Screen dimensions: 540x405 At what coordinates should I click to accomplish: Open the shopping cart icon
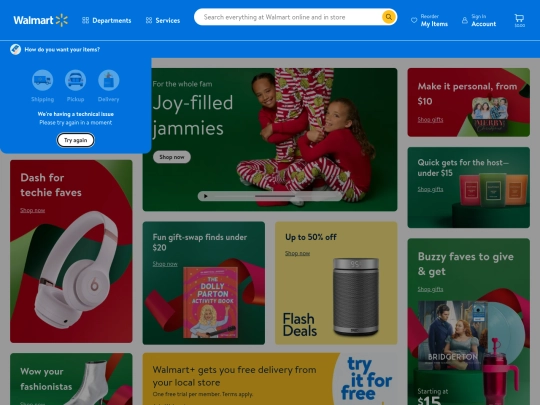tap(519, 20)
